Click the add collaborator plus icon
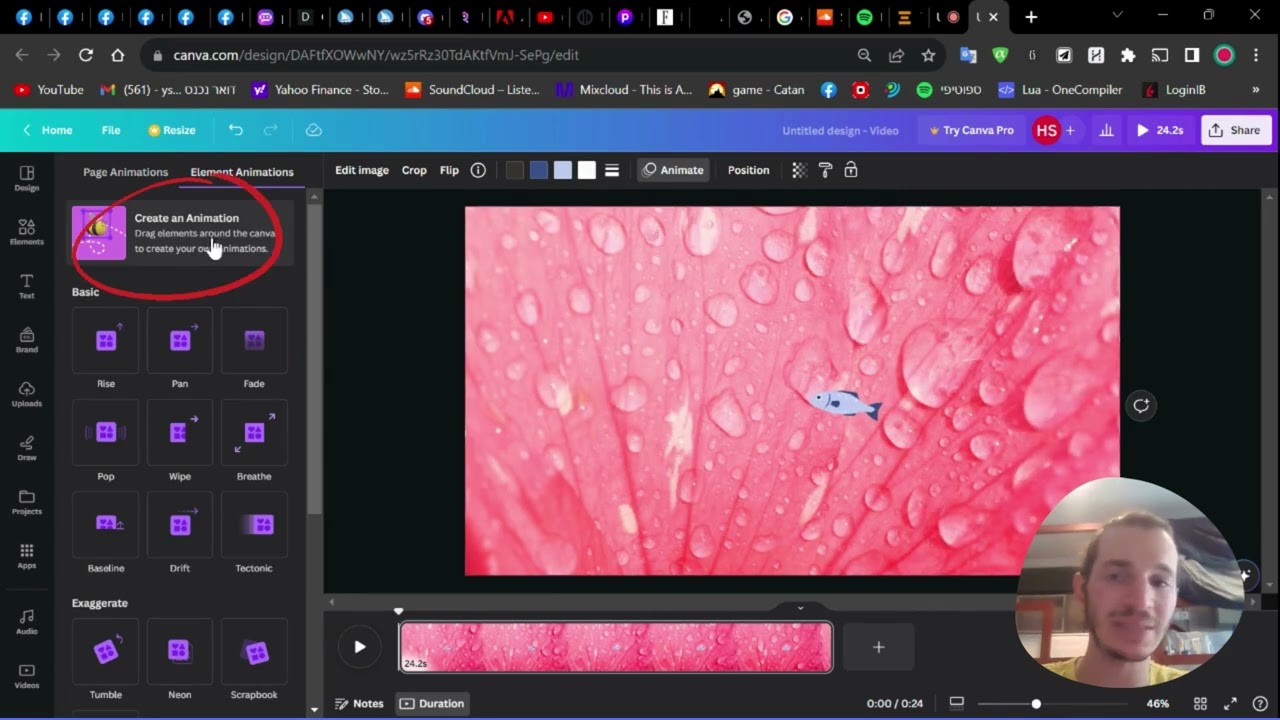The image size is (1280, 720). (1070, 130)
